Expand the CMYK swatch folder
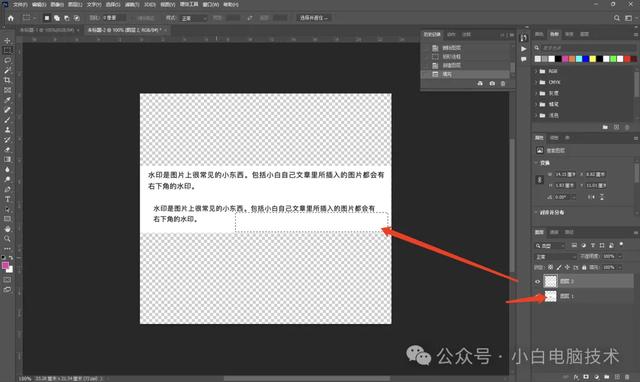The image size is (640, 382). pyautogui.click(x=536, y=82)
